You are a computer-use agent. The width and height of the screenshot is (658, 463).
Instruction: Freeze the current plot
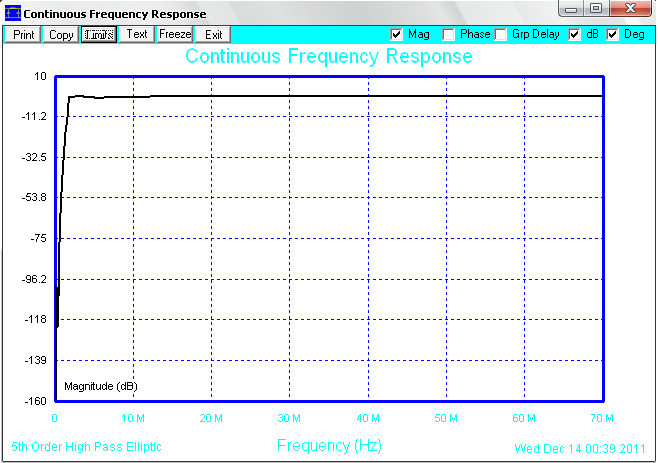tap(175, 34)
